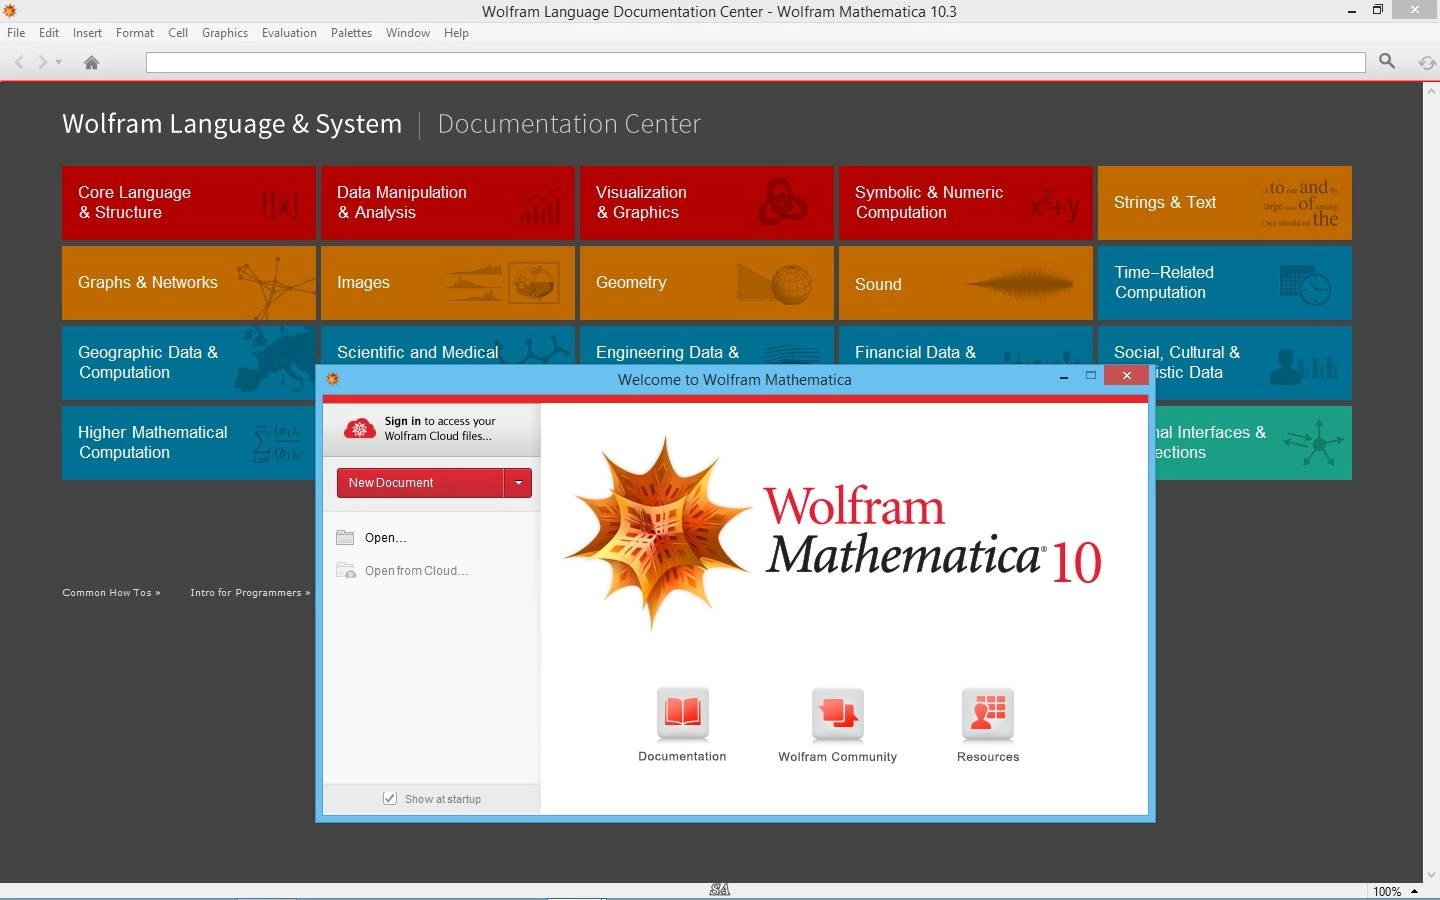The width and height of the screenshot is (1440, 900).
Task: Click Open from Cloud... link
Action: 416,570
